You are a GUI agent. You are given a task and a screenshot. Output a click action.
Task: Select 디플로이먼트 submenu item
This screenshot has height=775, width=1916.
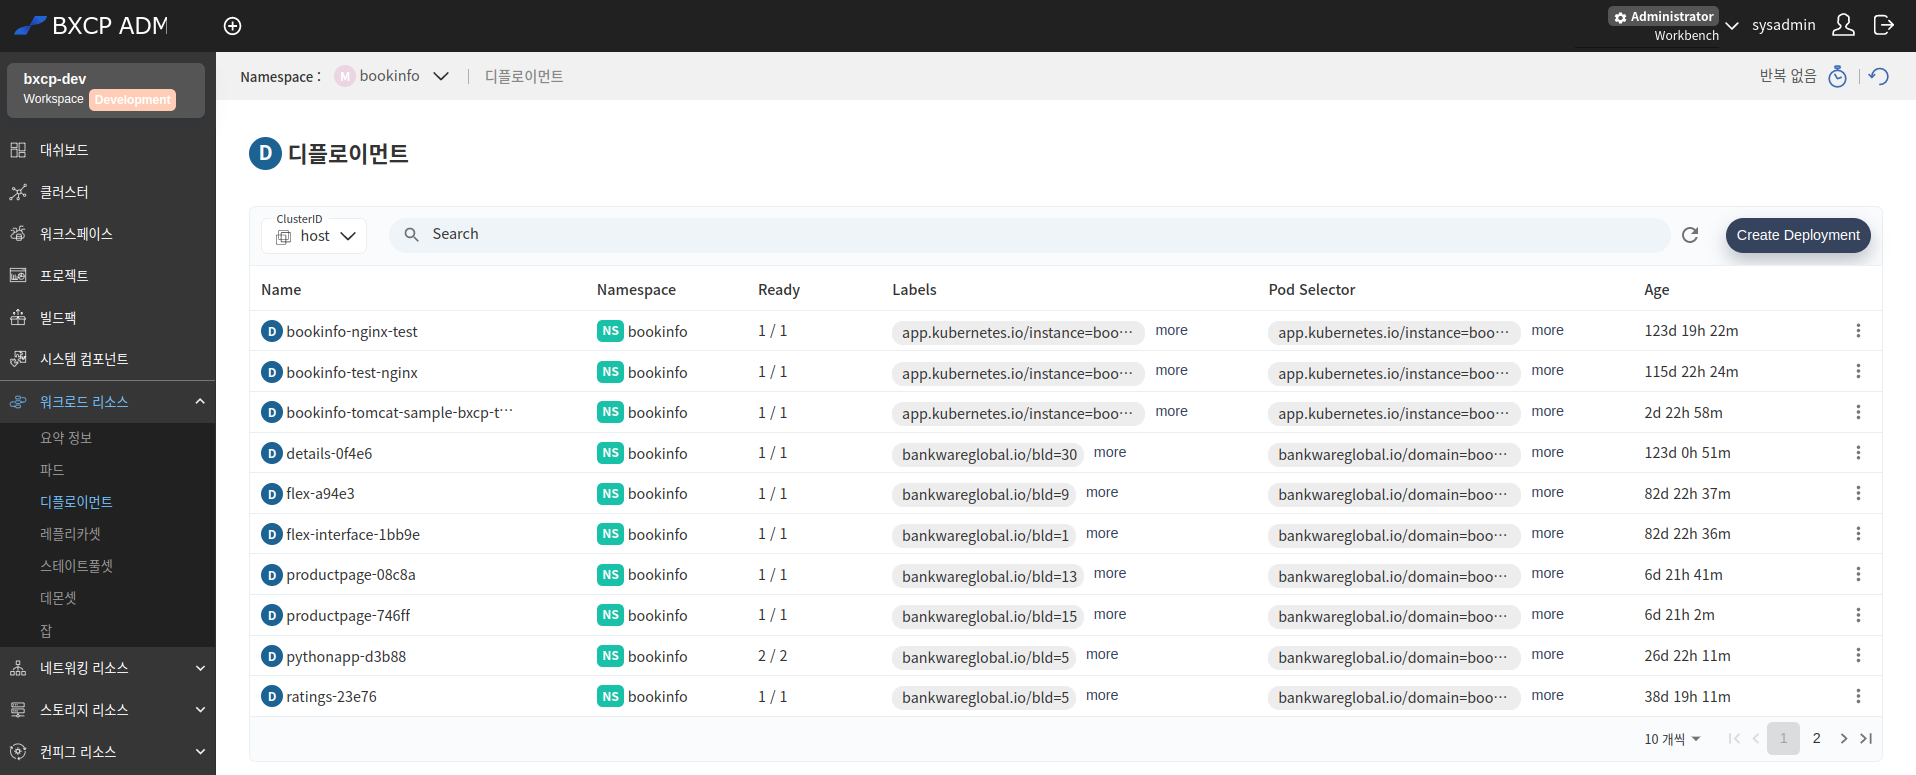coord(76,502)
